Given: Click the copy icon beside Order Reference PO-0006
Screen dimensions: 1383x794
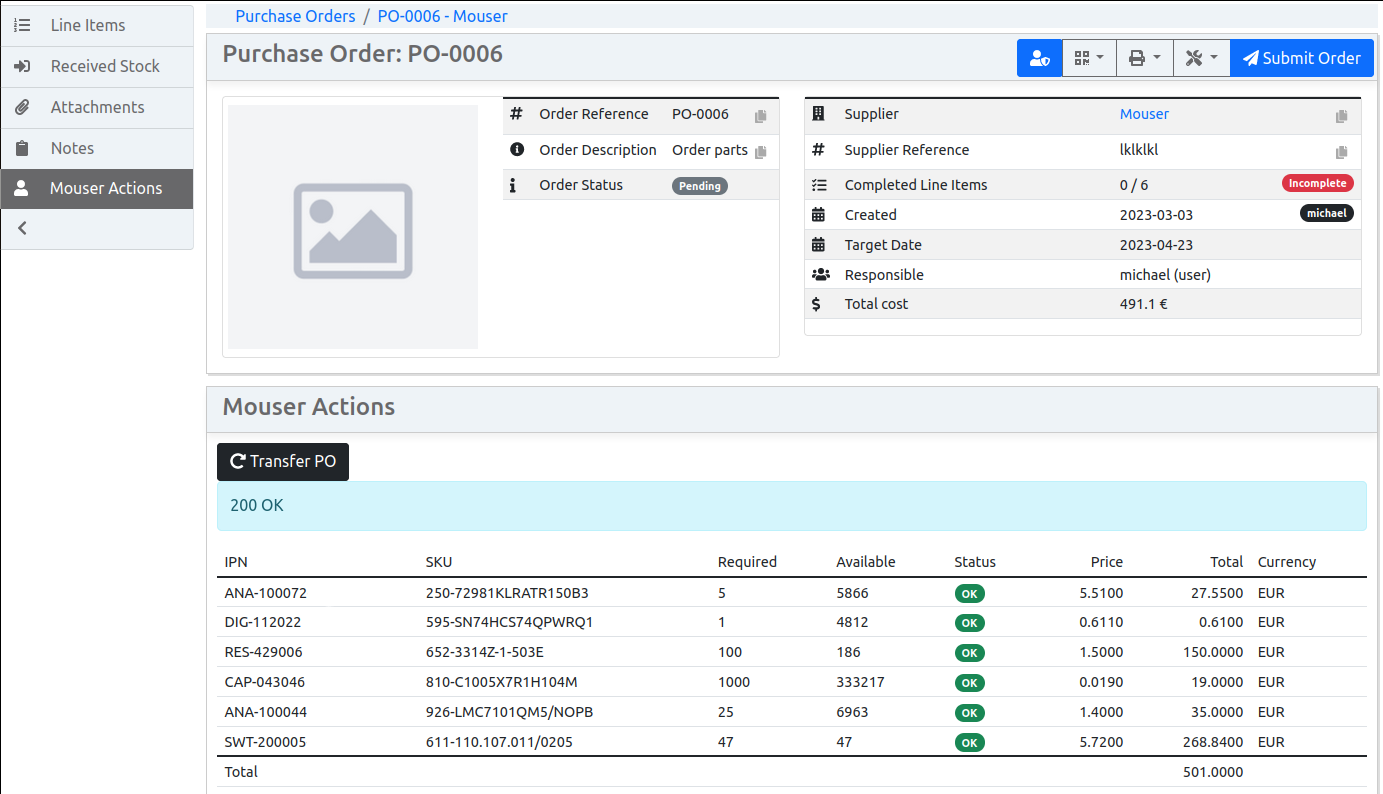Looking at the screenshot, I should [x=763, y=116].
